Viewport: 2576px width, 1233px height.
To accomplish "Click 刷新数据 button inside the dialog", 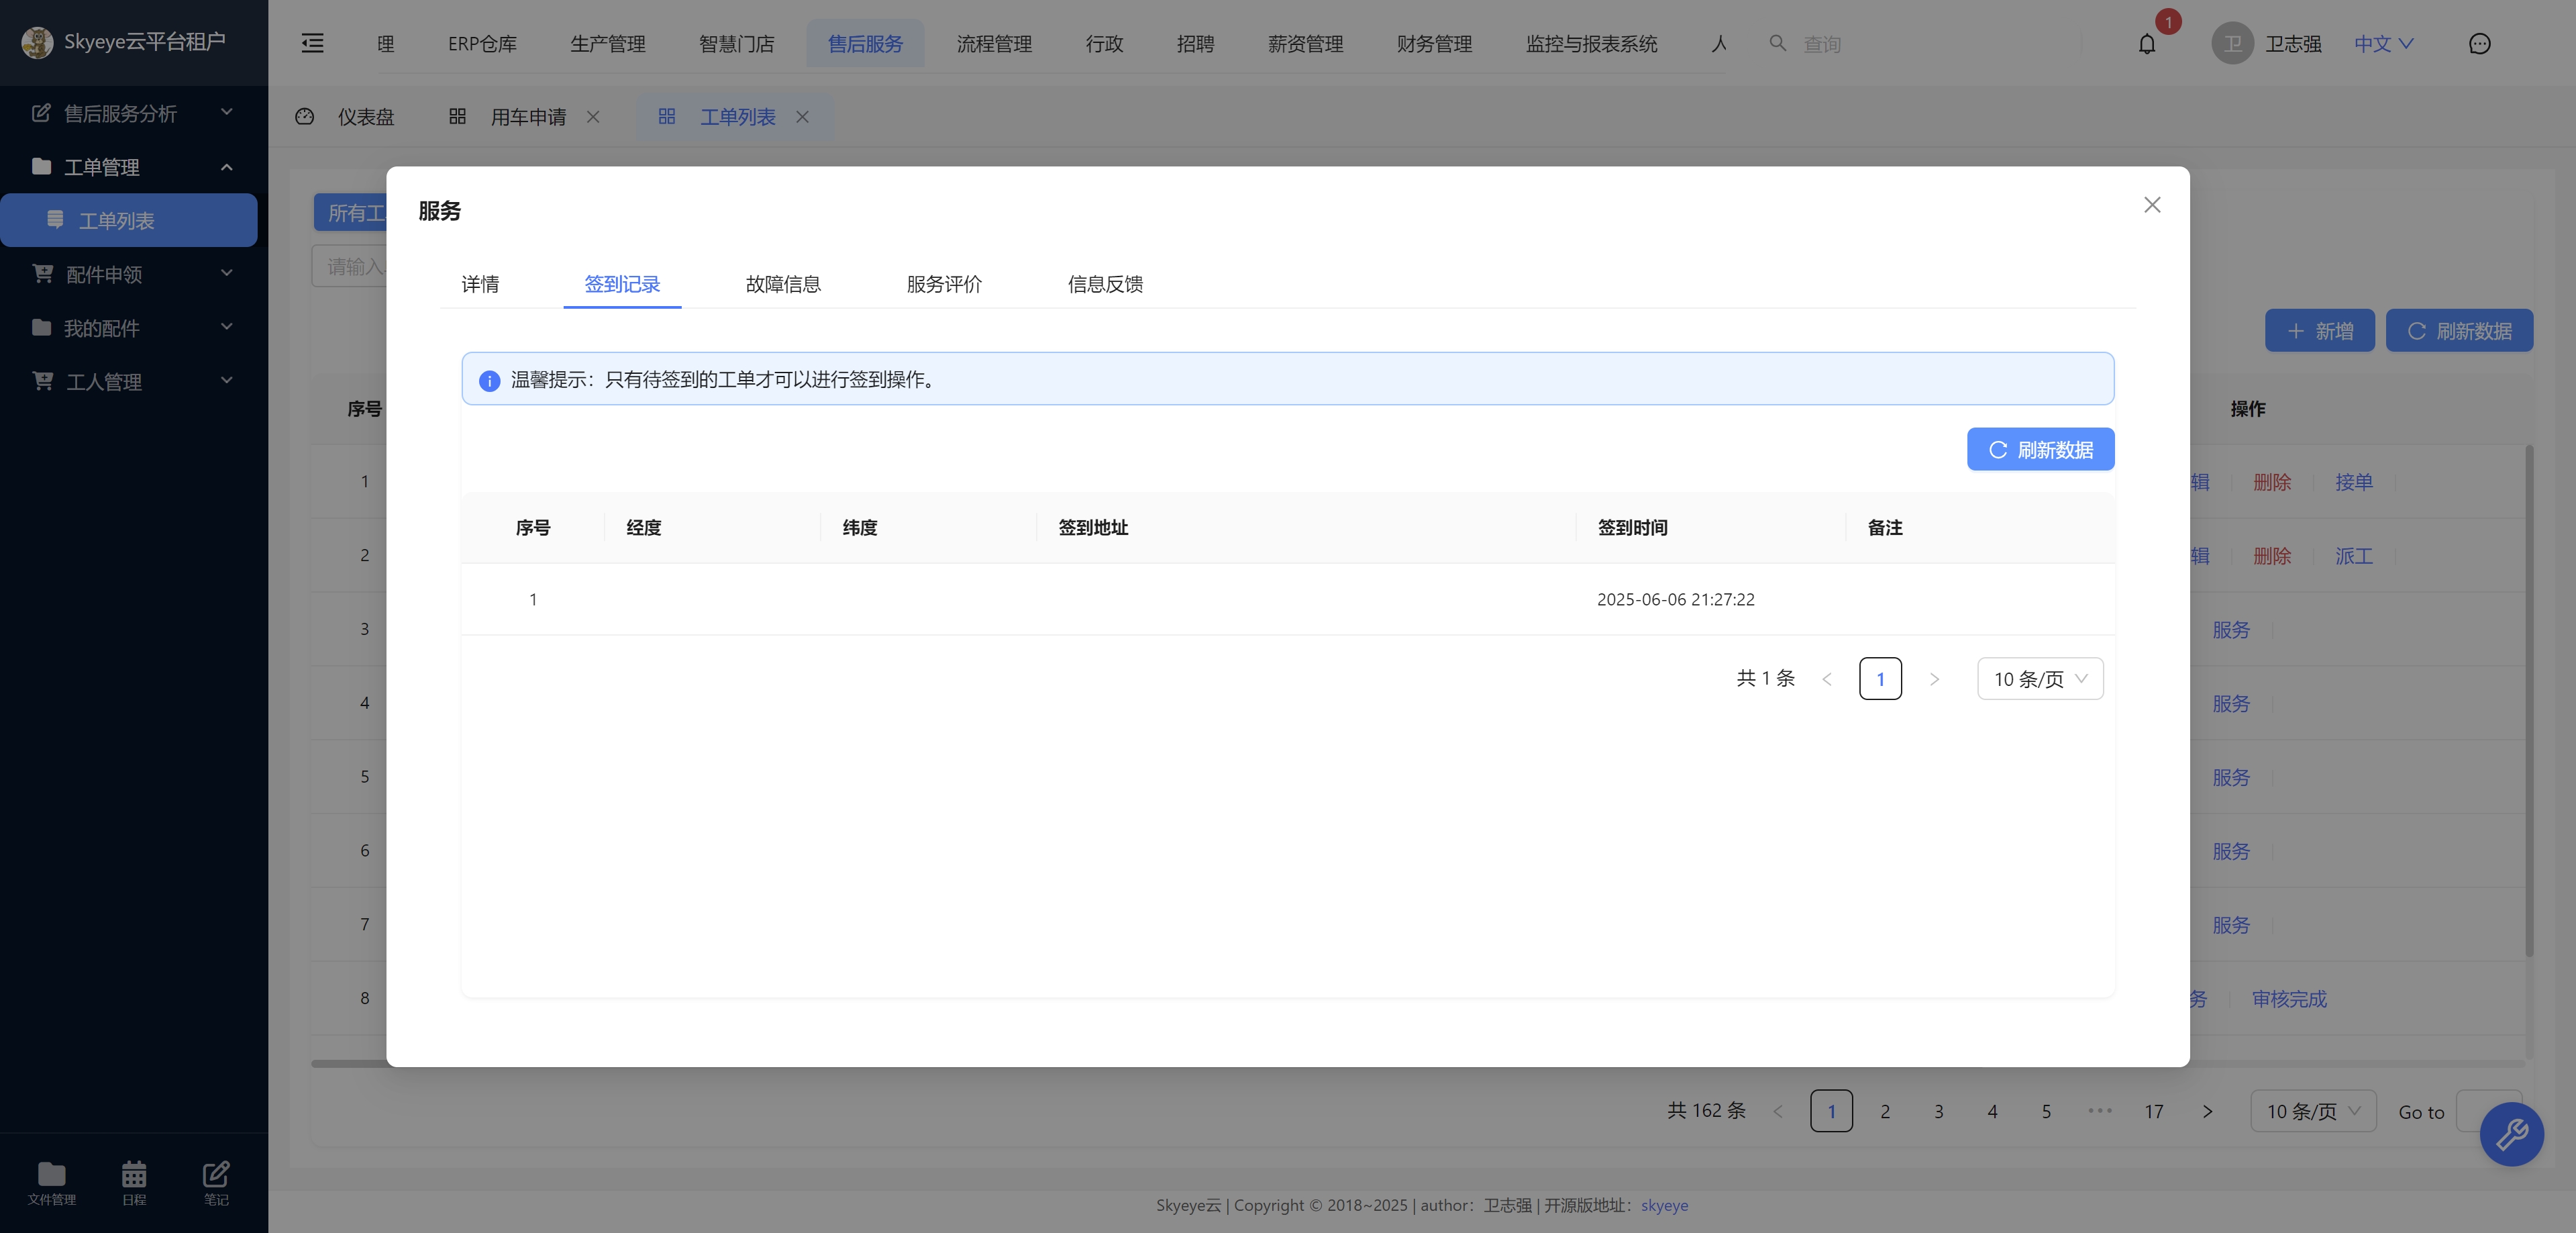I will [x=2040, y=449].
